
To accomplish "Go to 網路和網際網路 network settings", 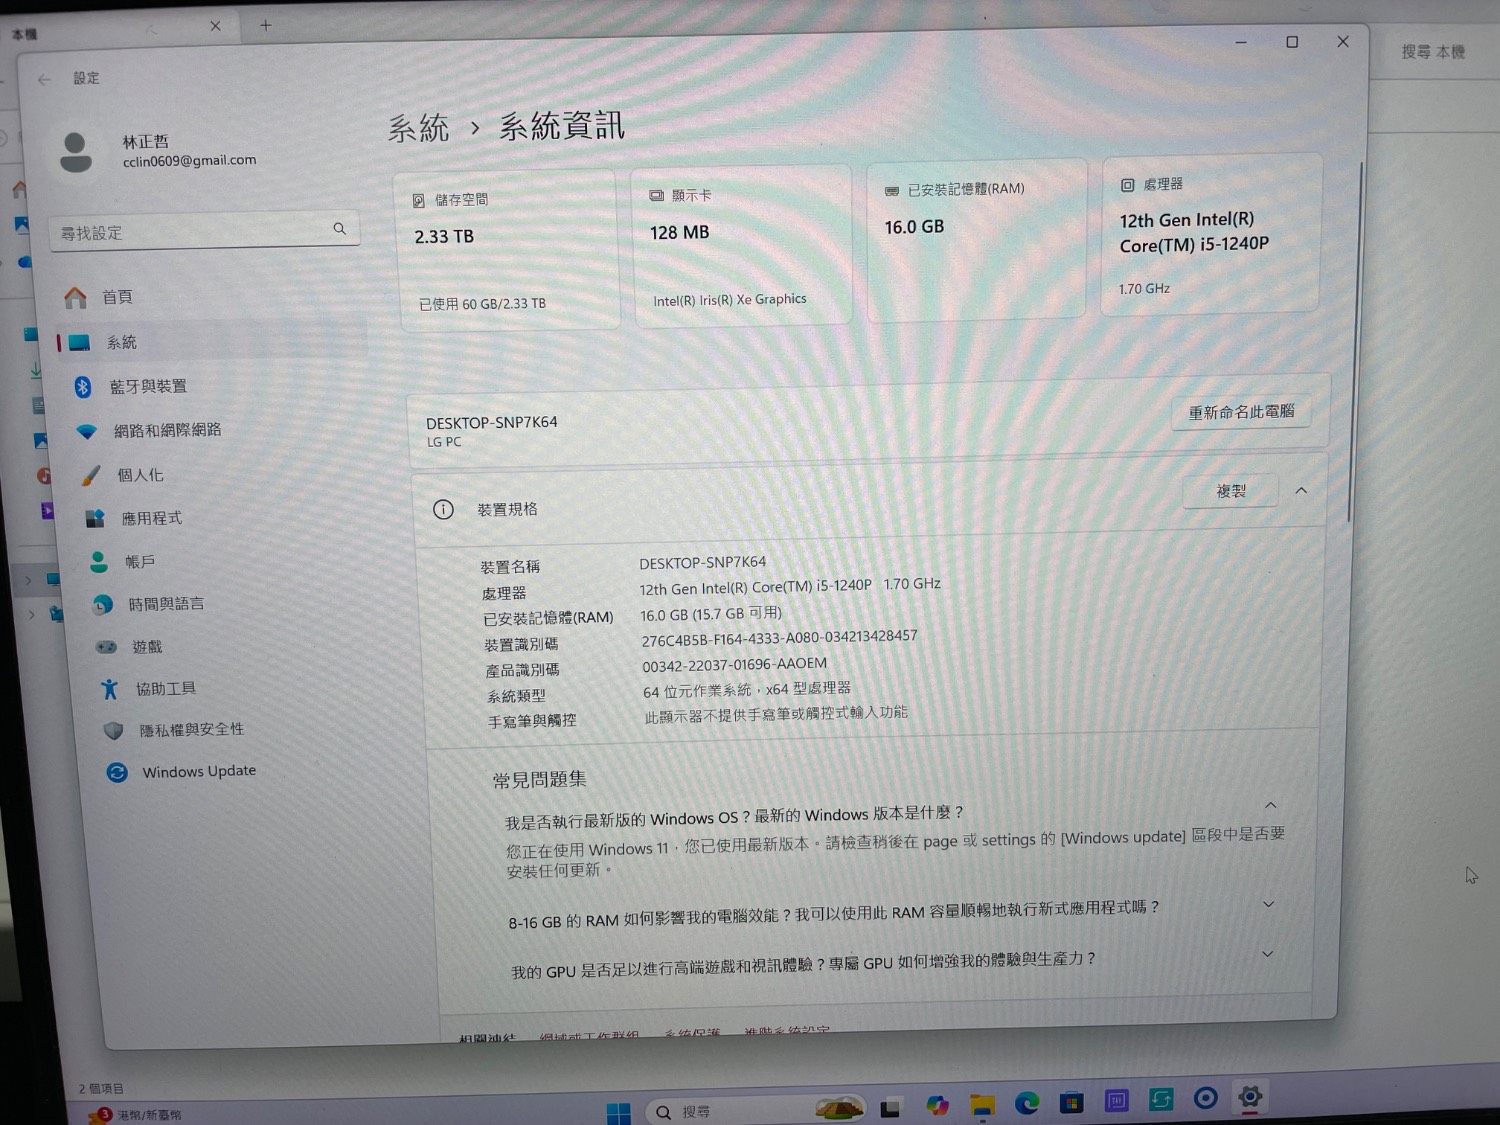I will 166,430.
